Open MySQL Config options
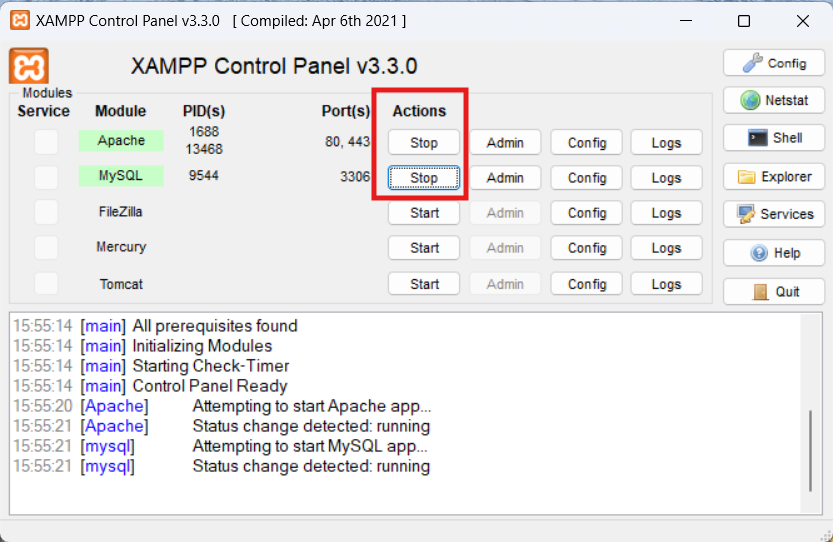The height and width of the screenshot is (542, 833). (x=587, y=178)
